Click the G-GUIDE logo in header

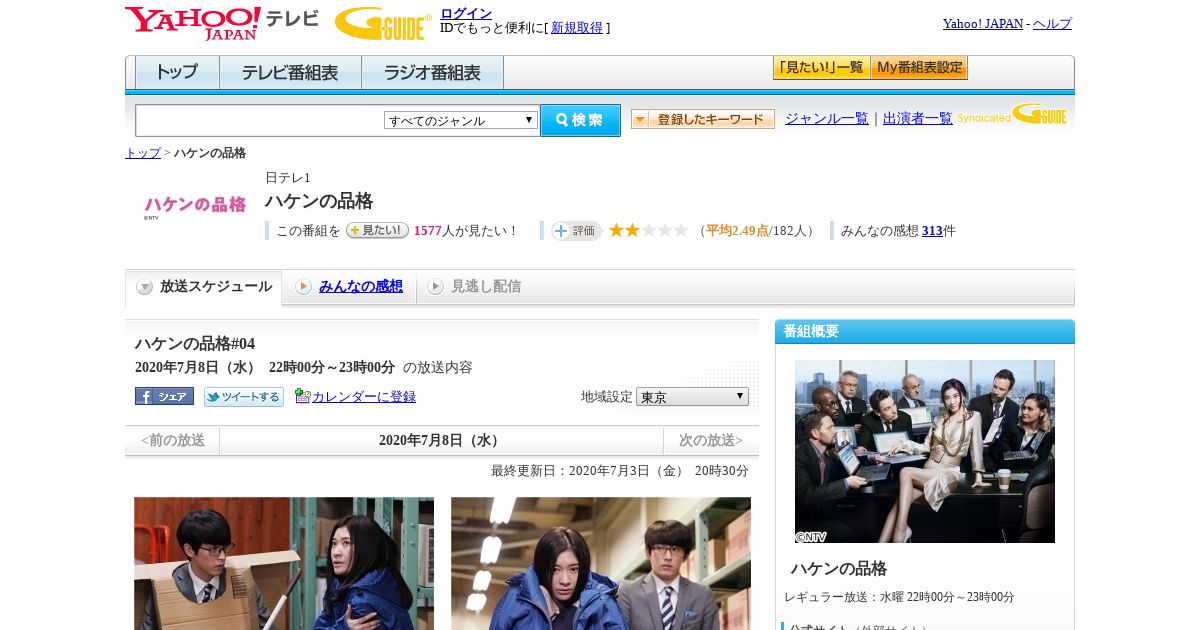pos(383,24)
